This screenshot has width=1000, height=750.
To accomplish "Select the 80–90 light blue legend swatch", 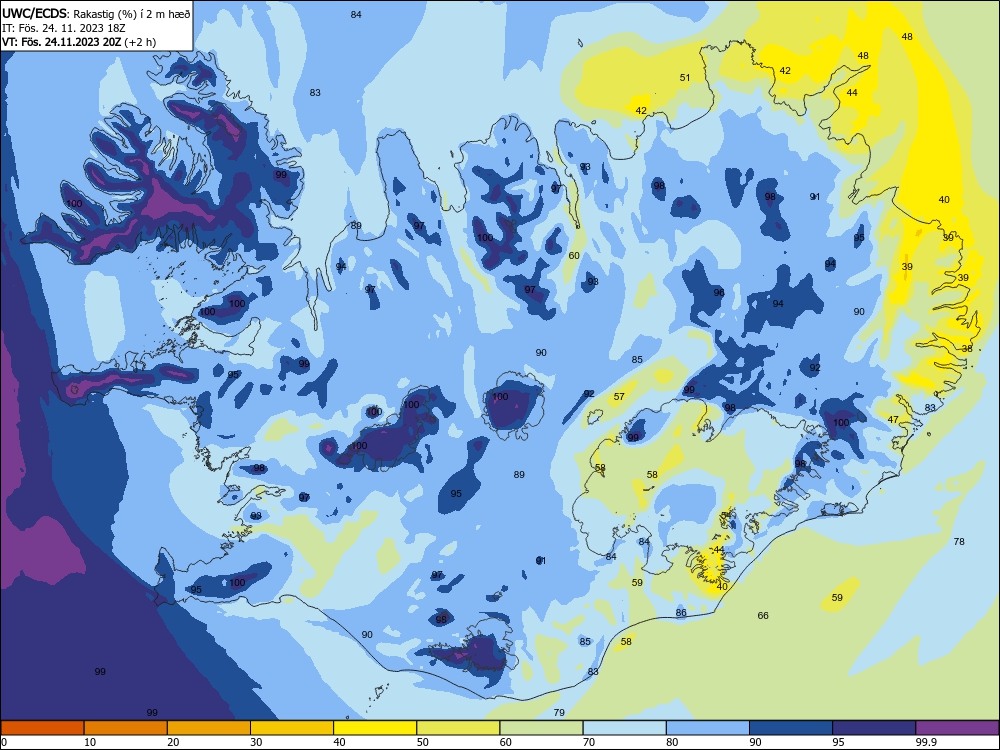I will click(708, 728).
